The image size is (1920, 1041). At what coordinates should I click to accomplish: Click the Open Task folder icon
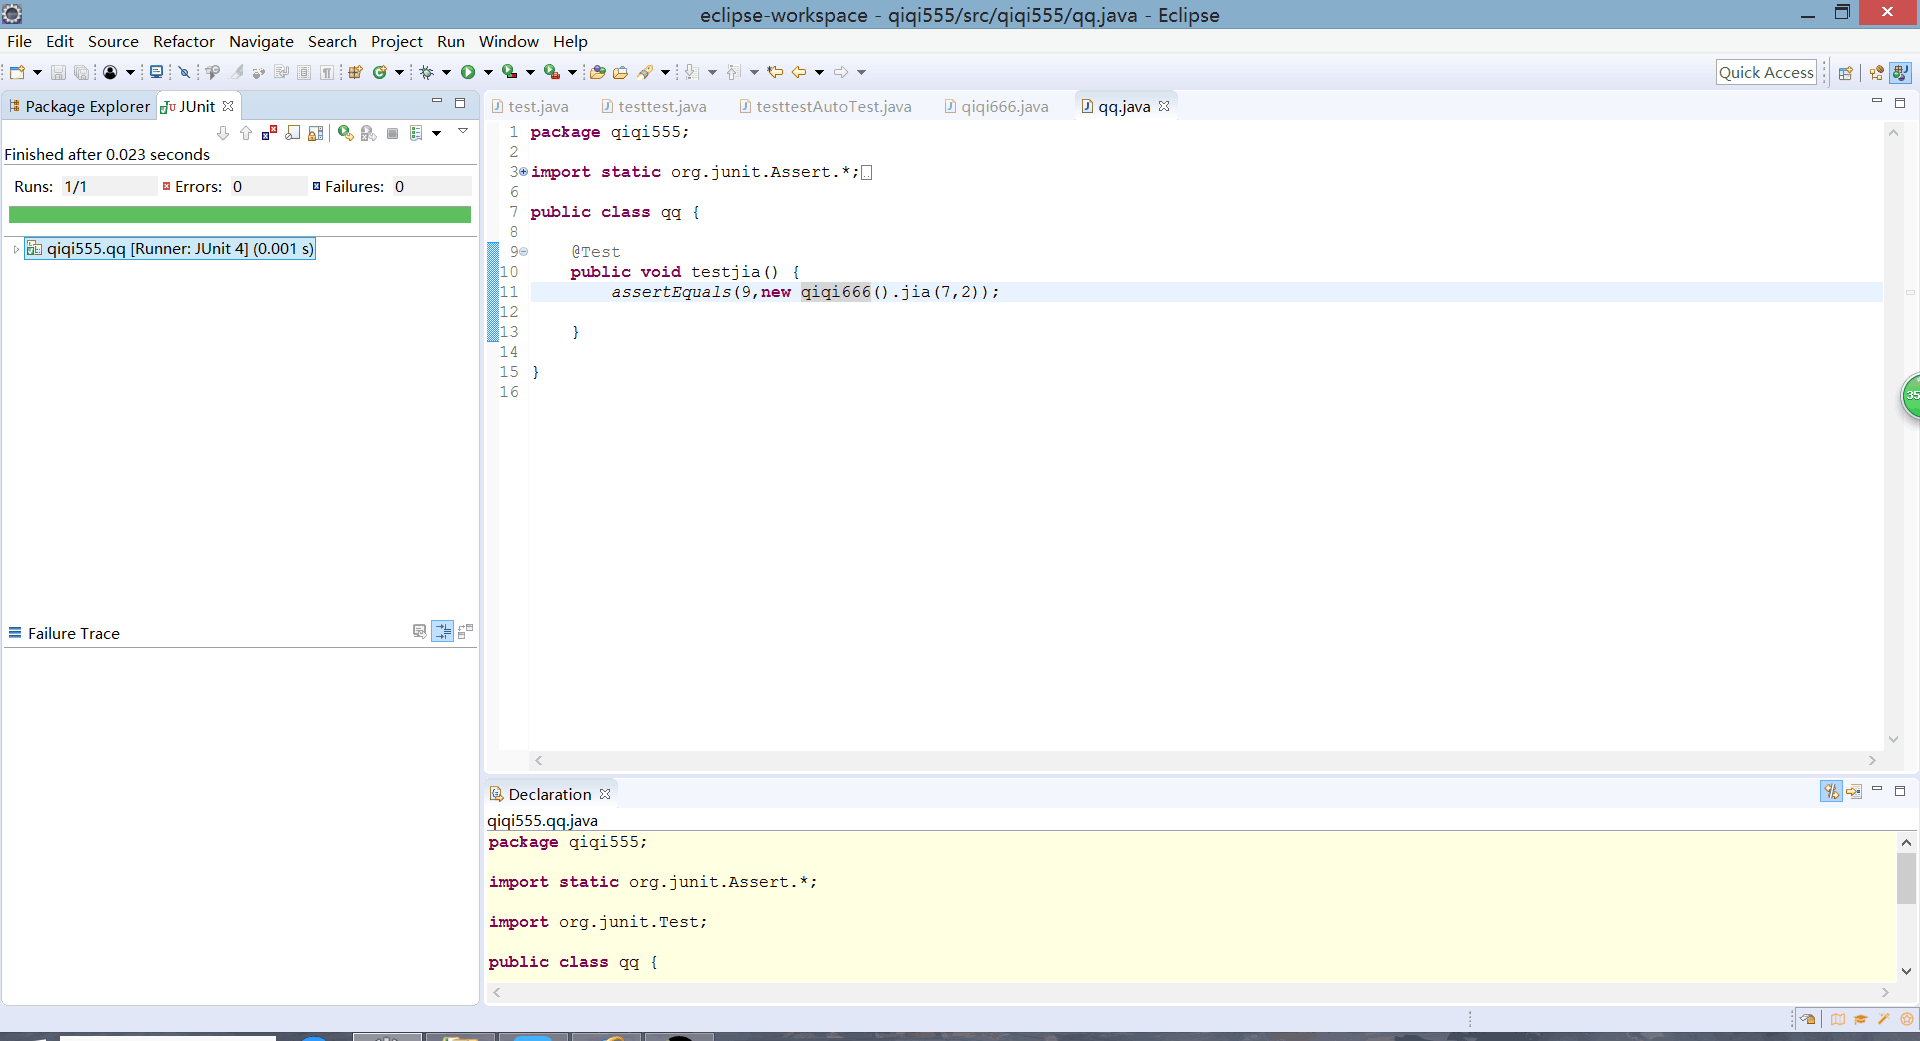(621, 72)
